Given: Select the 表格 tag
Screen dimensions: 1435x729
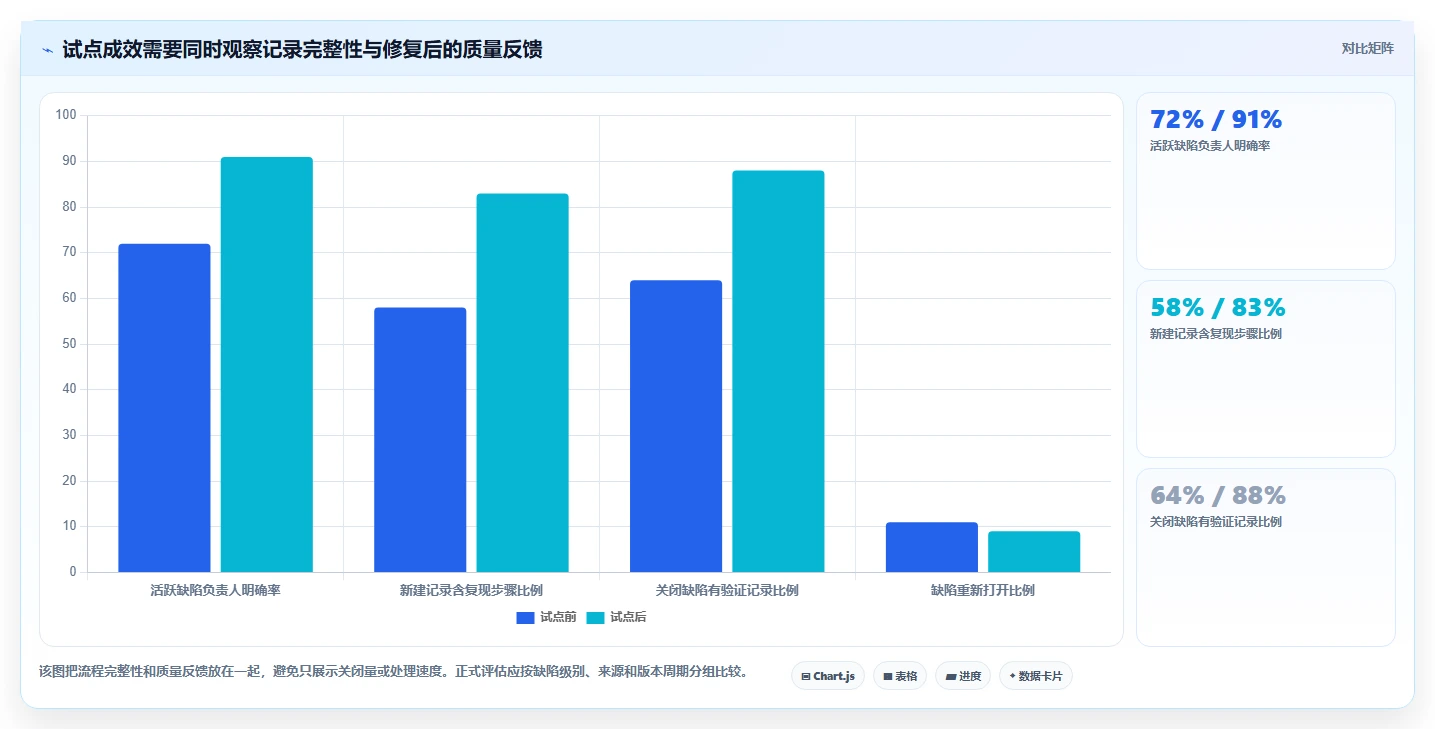Looking at the screenshot, I should pyautogui.click(x=900, y=676).
